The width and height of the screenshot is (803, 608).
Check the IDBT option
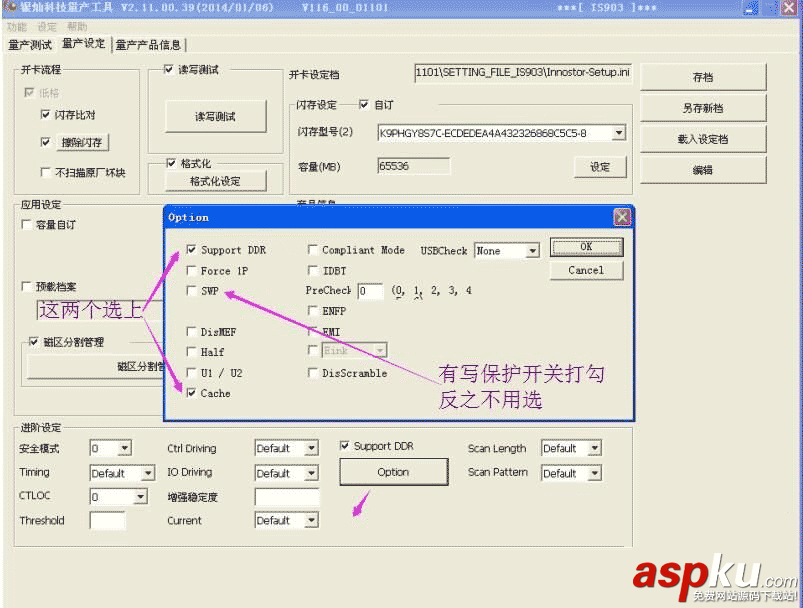click(312, 270)
